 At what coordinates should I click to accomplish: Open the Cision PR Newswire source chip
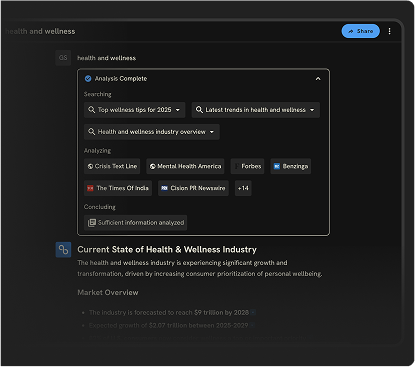pos(193,188)
